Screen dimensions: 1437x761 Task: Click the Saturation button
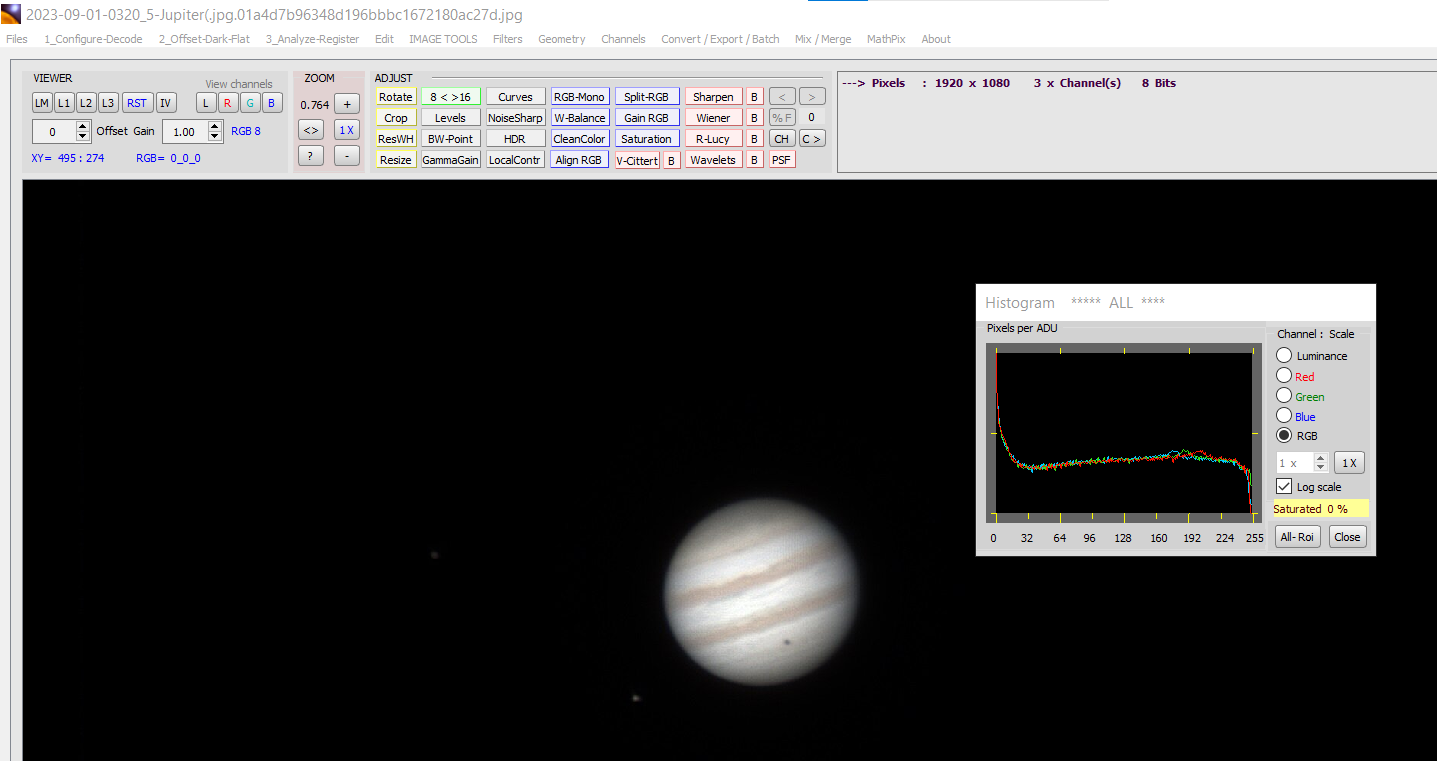[x=646, y=139]
